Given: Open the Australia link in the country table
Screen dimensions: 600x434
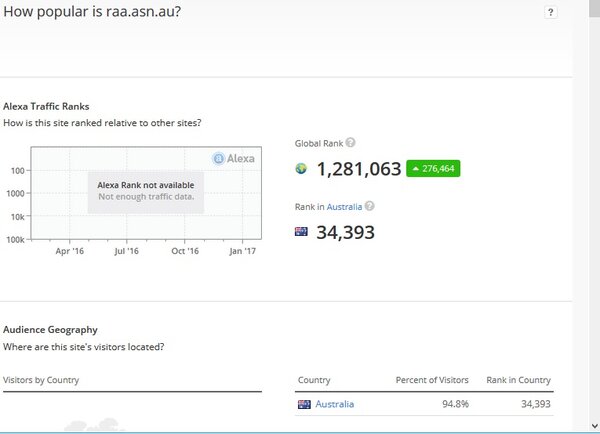Looking at the screenshot, I should [334, 404].
